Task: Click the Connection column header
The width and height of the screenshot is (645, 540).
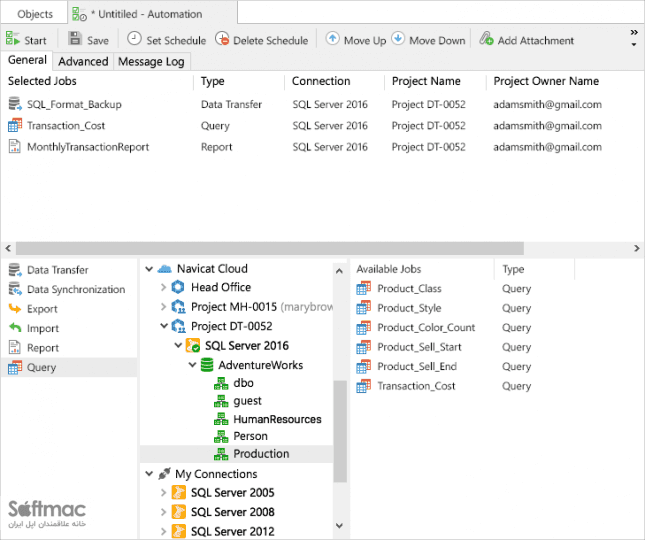Action: coord(334,81)
